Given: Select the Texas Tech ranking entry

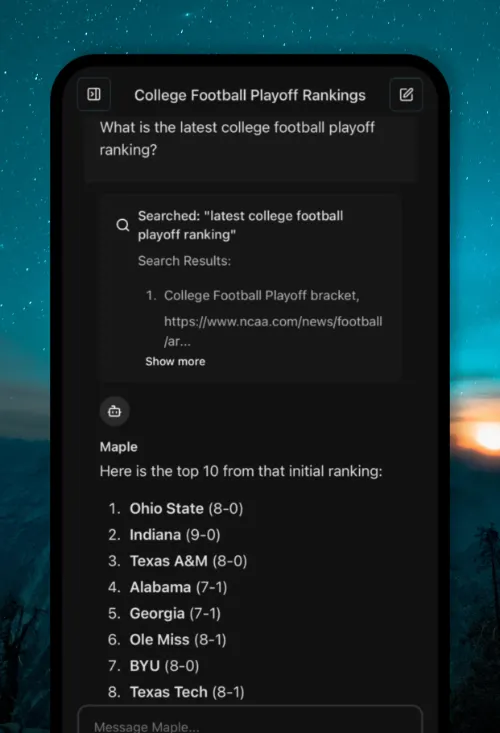Looking at the screenshot, I should (x=187, y=692).
